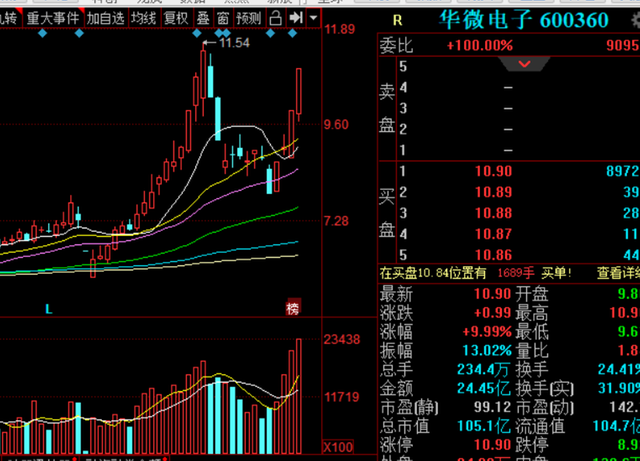This screenshot has width=640, height=461.
Task: Expand order book with red chevron
Action: [524, 65]
